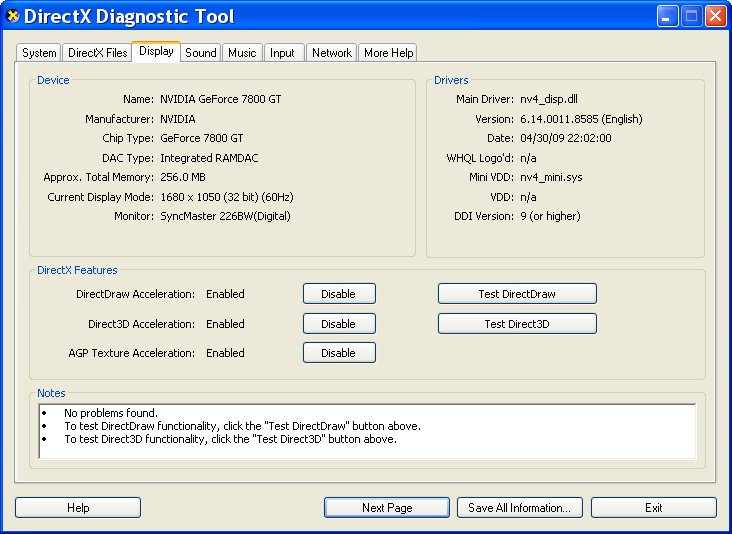Open the Network tab
This screenshot has height=534, width=732.
click(x=331, y=53)
